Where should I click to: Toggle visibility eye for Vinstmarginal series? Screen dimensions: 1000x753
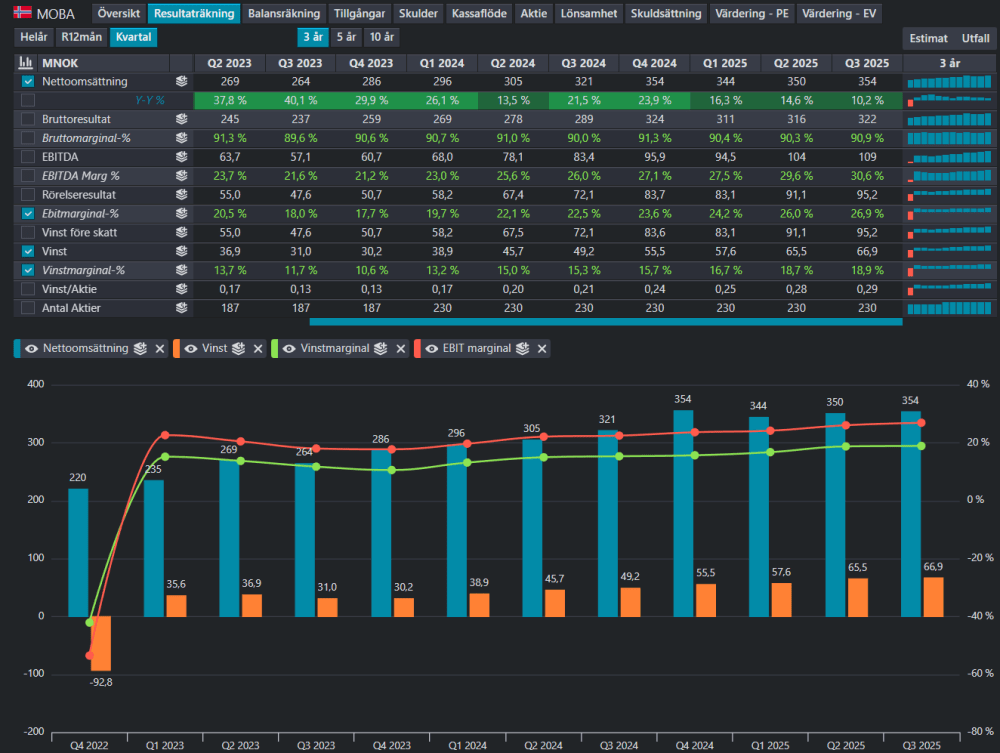[289, 349]
